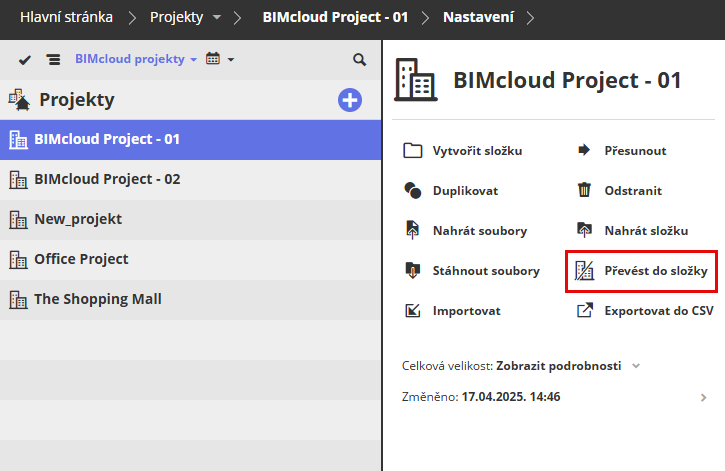Select BIMcloud Project - 01 in list
This screenshot has height=471, width=725.
190,140
